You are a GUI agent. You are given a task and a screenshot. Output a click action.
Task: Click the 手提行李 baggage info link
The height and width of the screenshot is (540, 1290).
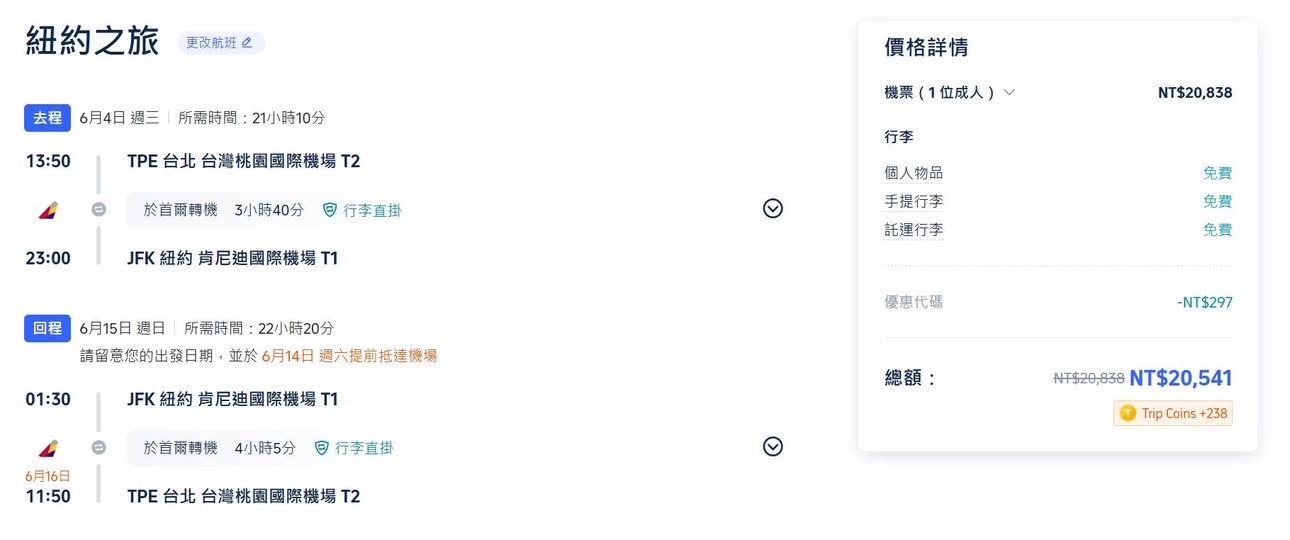tap(913, 201)
